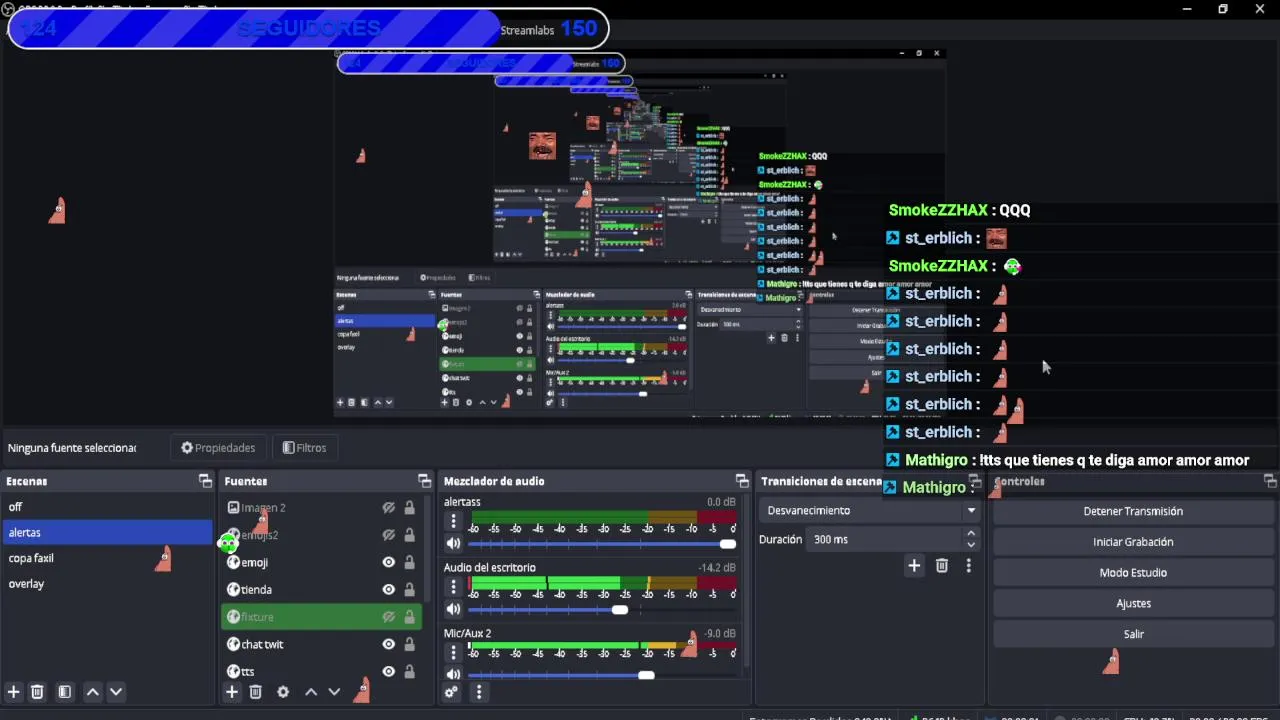Hide the tienda source
1280x720 pixels.
click(389, 590)
